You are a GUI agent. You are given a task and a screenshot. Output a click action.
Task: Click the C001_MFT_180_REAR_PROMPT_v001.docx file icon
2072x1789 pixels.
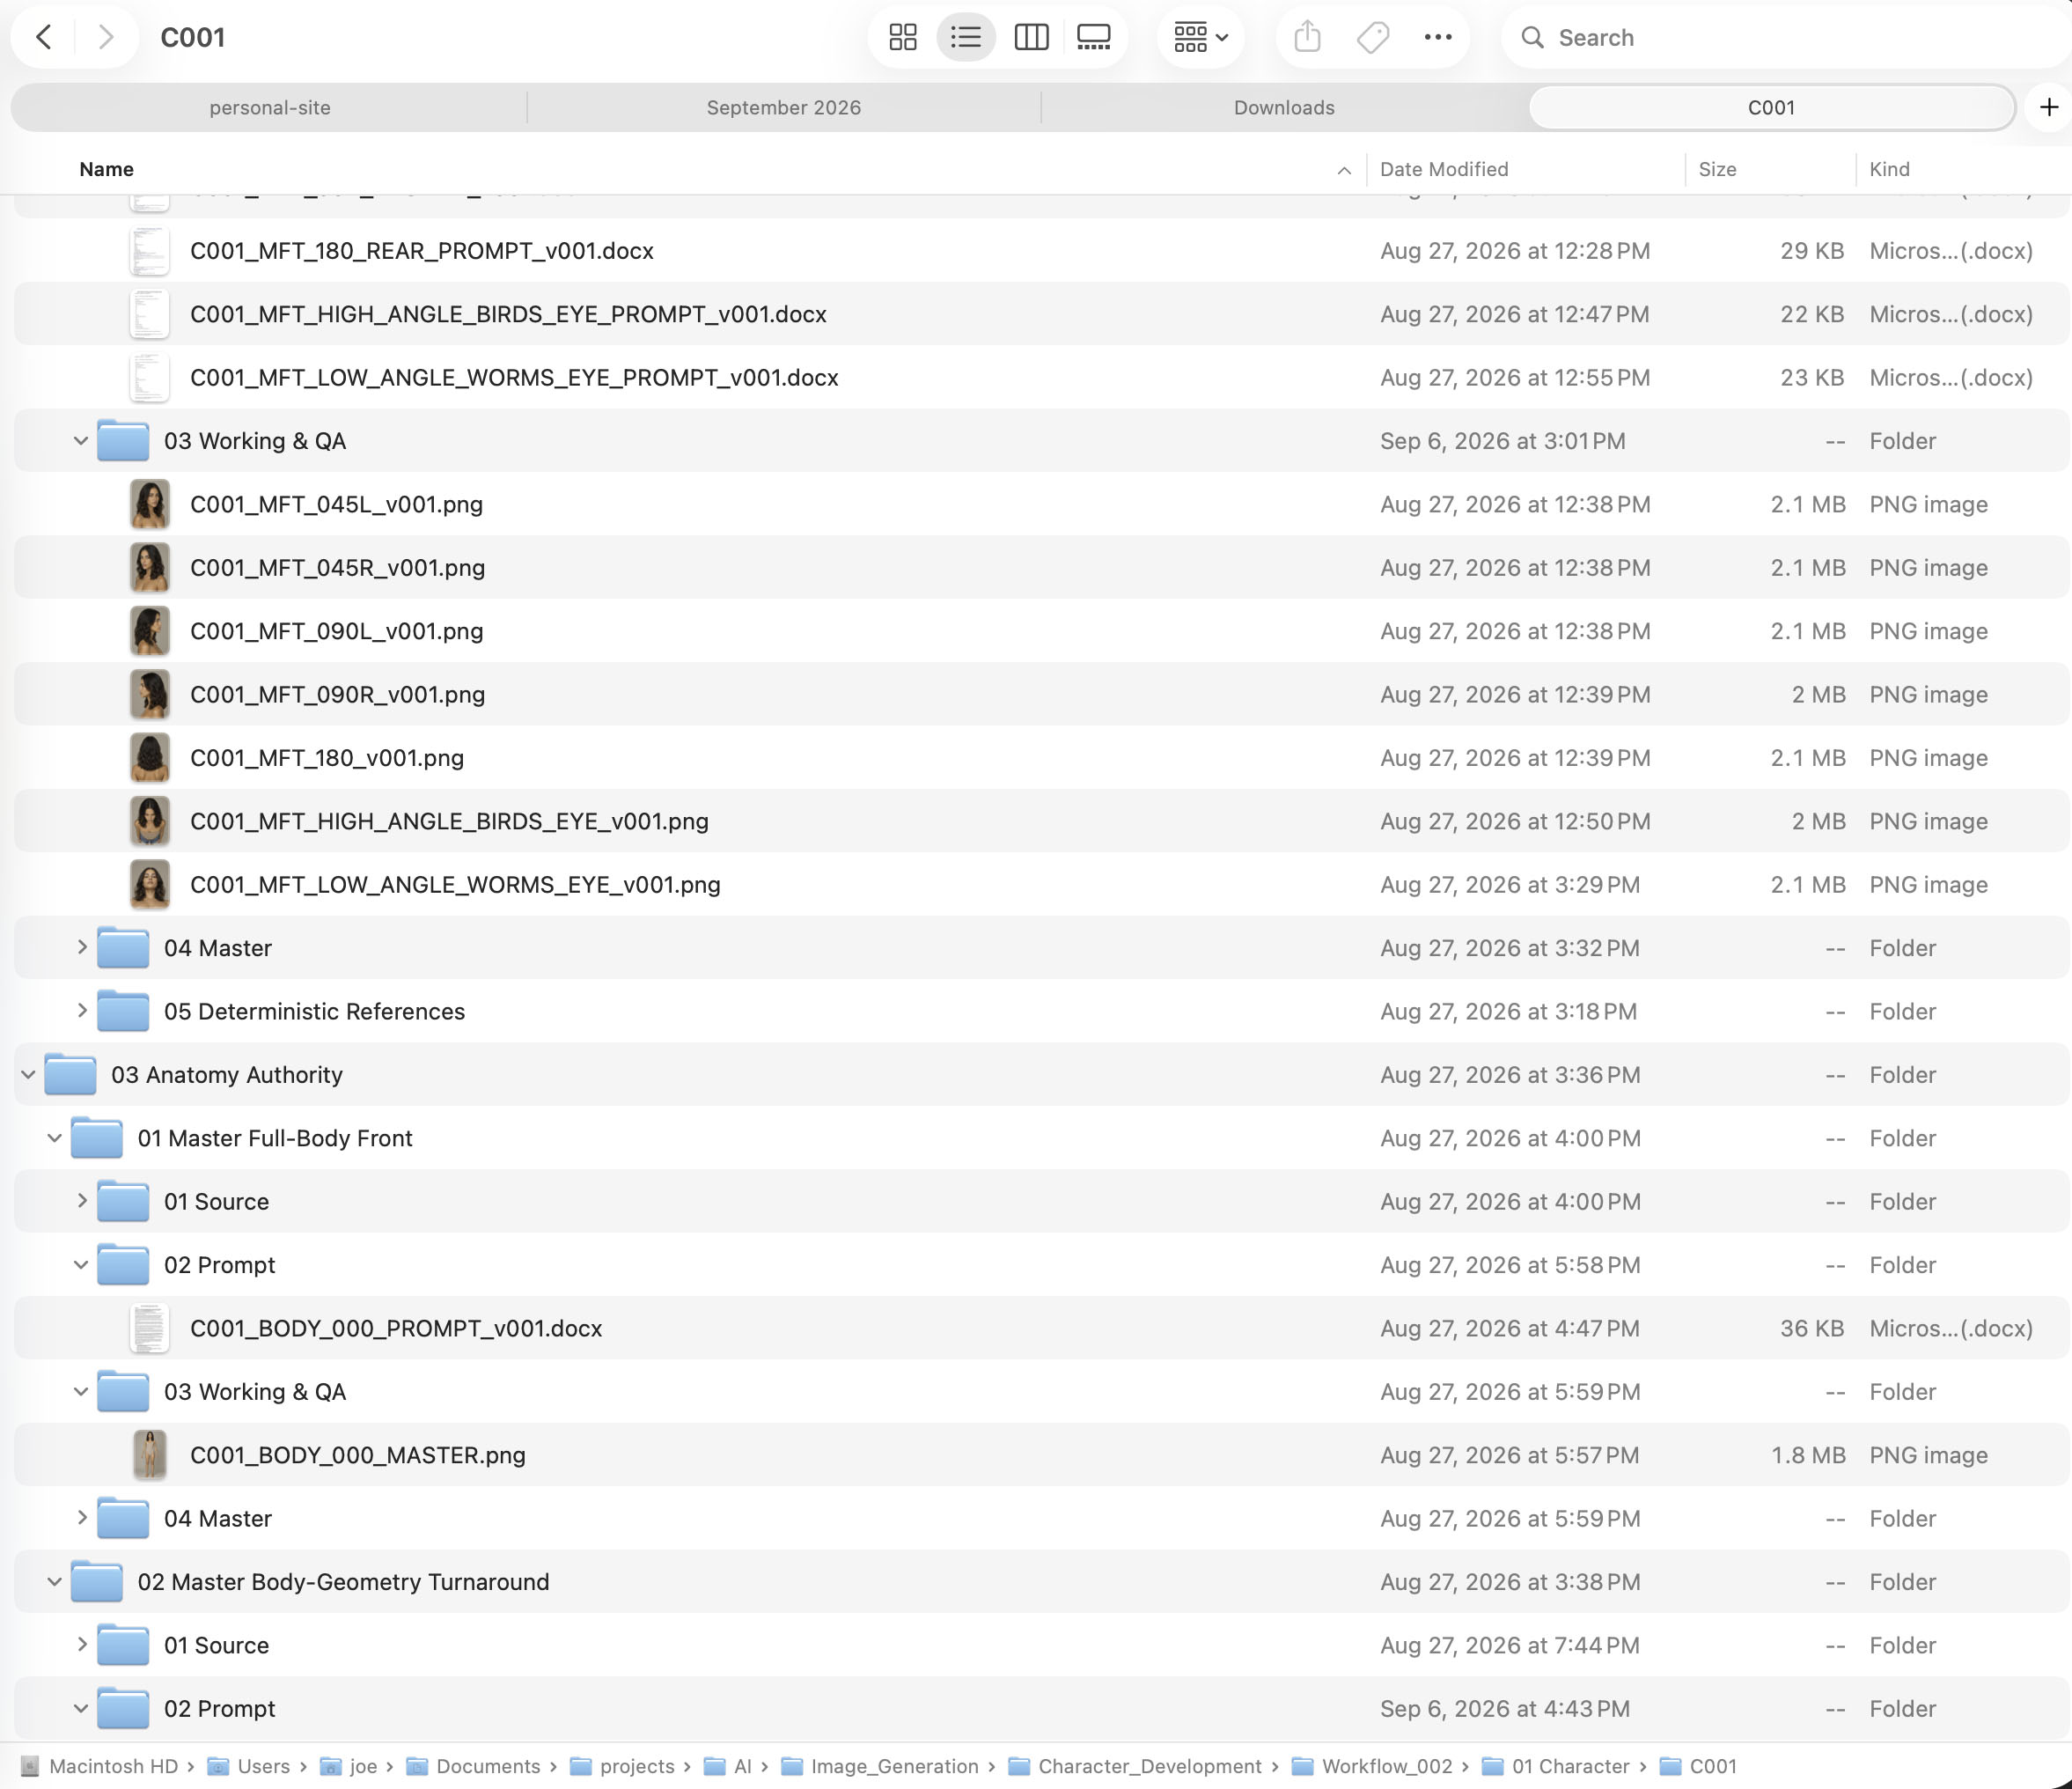point(150,251)
